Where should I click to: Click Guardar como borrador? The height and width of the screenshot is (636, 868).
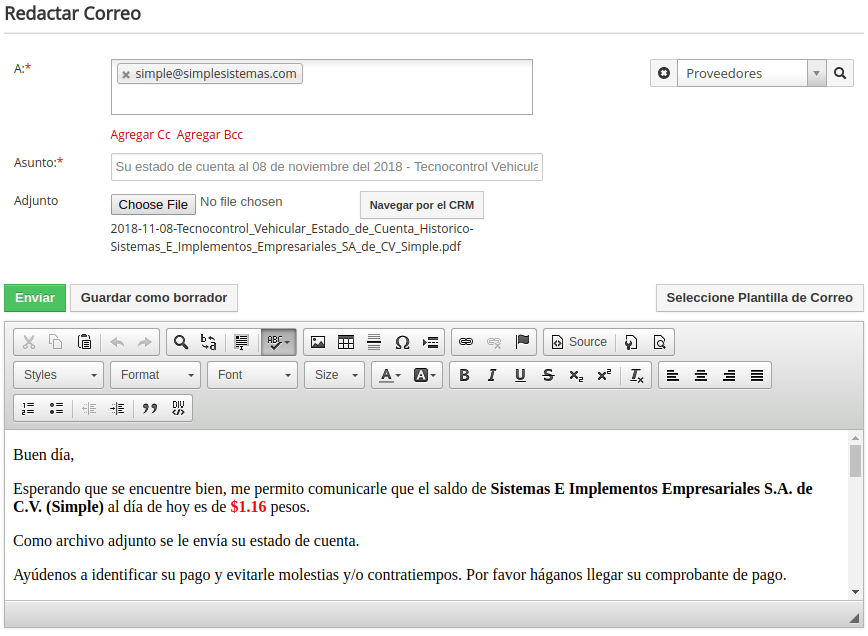tap(154, 298)
